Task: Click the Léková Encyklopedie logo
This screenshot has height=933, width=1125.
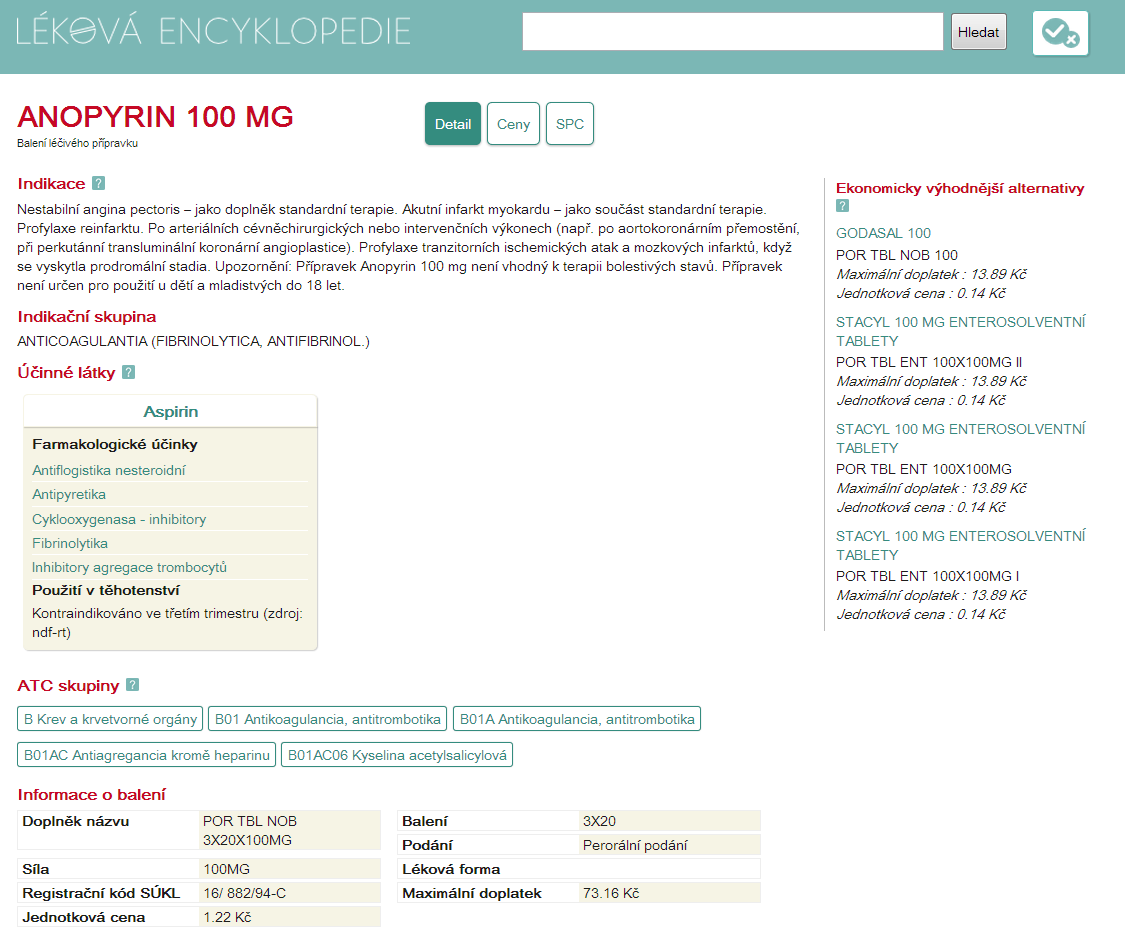Action: coord(213,32)
